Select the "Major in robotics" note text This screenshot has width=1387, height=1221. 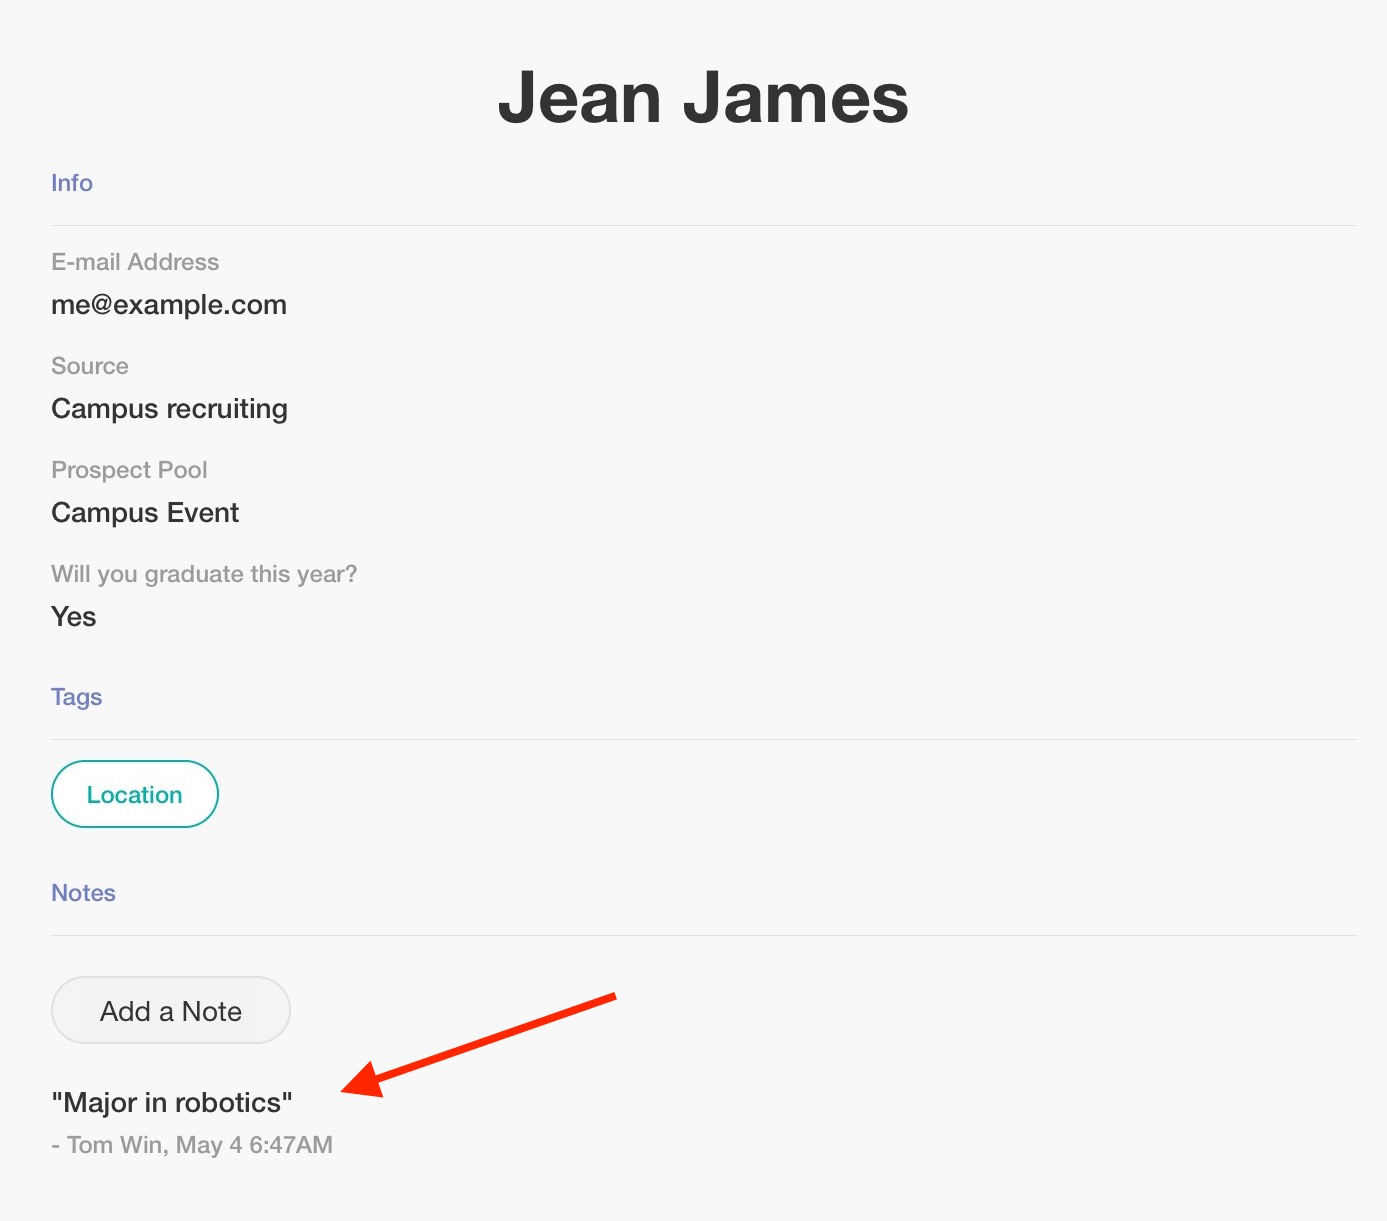tap(172, 1103)
